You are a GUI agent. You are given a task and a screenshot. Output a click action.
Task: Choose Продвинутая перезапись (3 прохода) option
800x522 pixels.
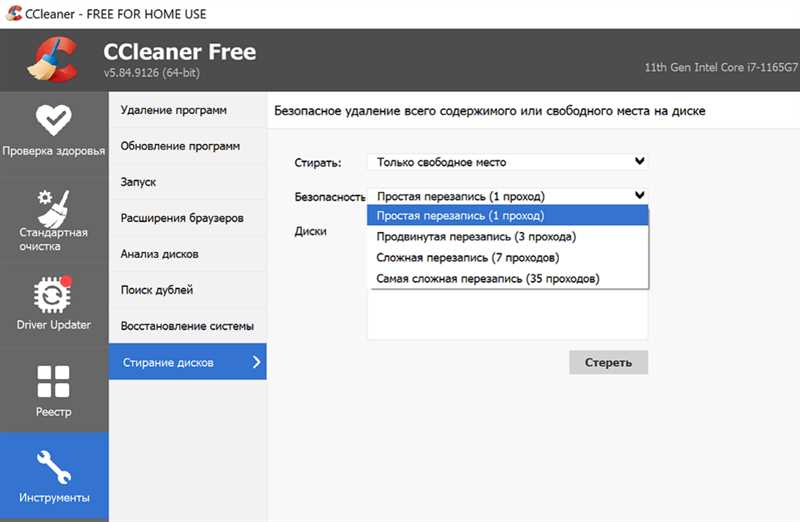pyautogui.click(x=508, y=237)
